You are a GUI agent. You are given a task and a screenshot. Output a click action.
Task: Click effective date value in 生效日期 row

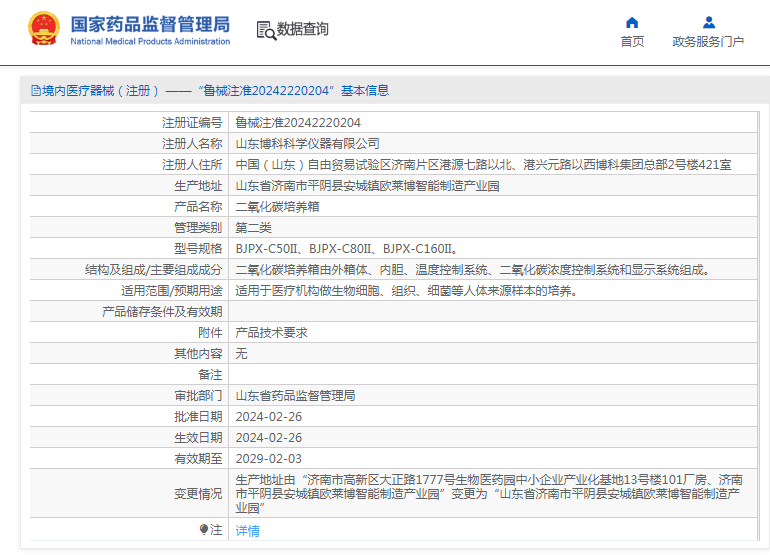point(269,438)
